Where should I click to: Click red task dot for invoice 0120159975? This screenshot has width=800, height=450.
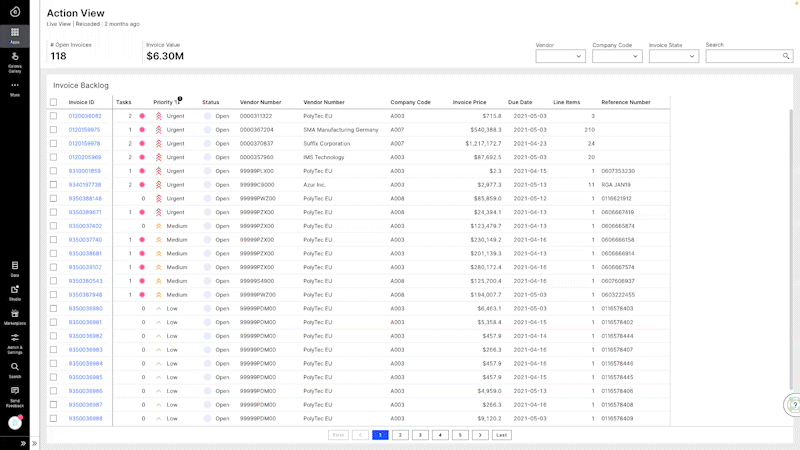coord(142,130)
